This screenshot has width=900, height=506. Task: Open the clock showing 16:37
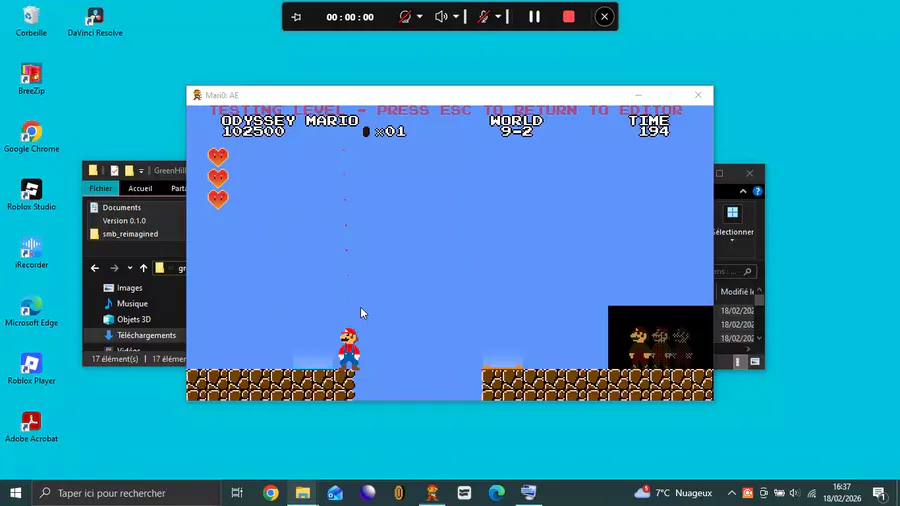pos(842,493)
